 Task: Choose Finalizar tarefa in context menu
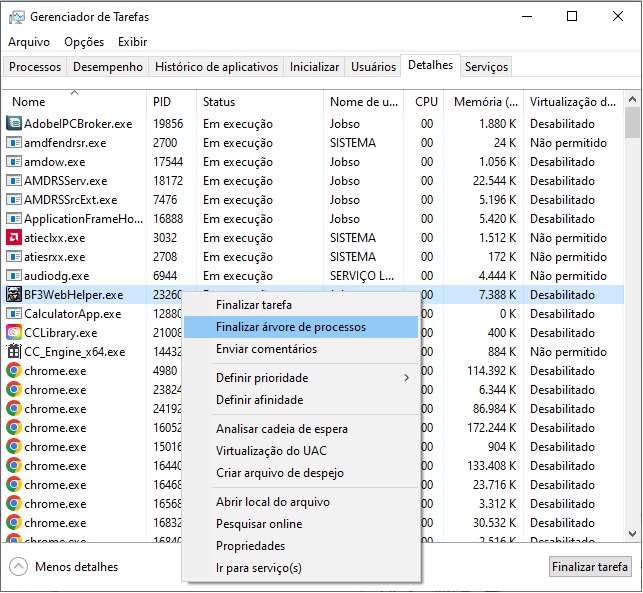pos(301,305)
